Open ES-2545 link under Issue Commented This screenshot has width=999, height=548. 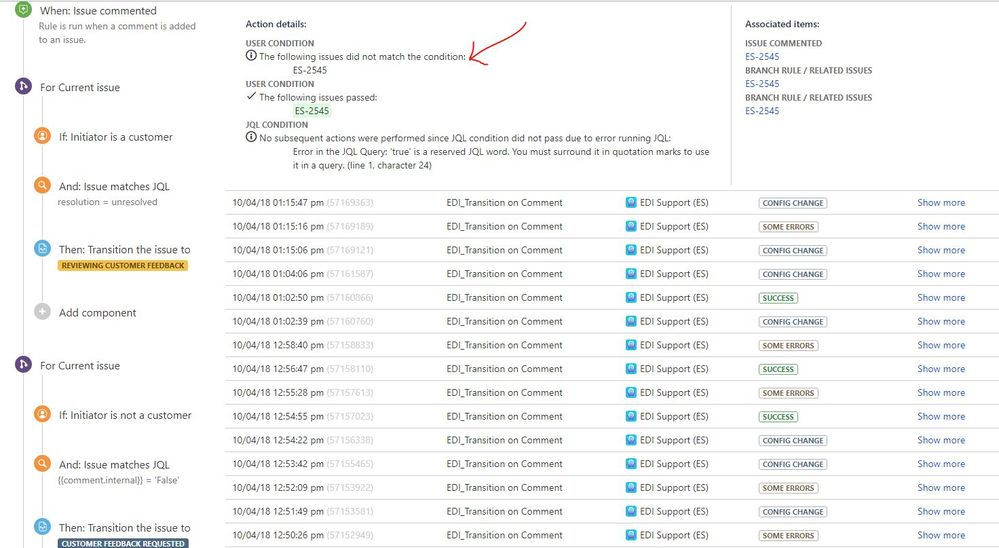point(762,57)
